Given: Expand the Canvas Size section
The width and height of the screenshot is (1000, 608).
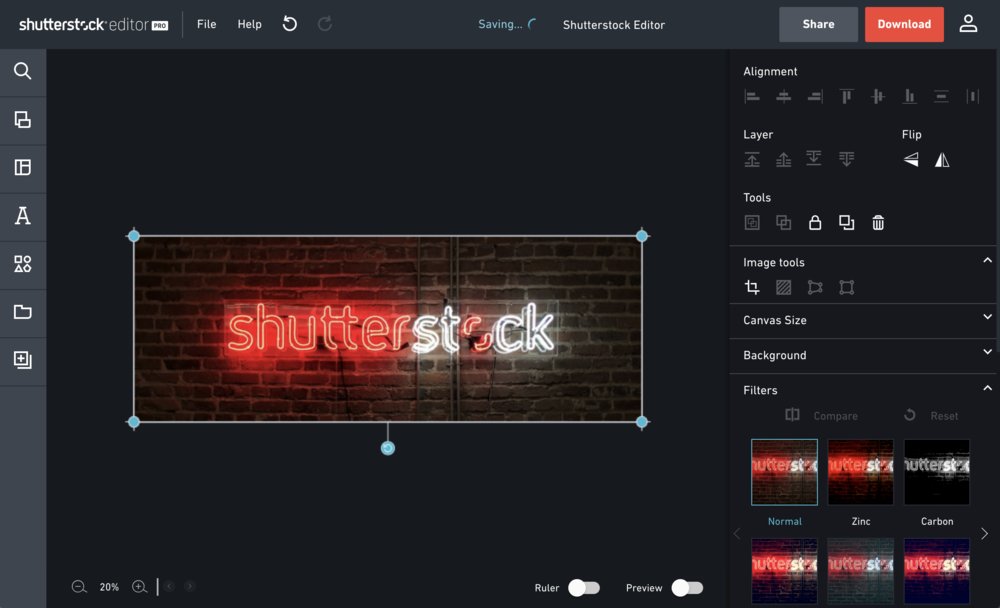Looking at the screenshot, I should [987, 317].
